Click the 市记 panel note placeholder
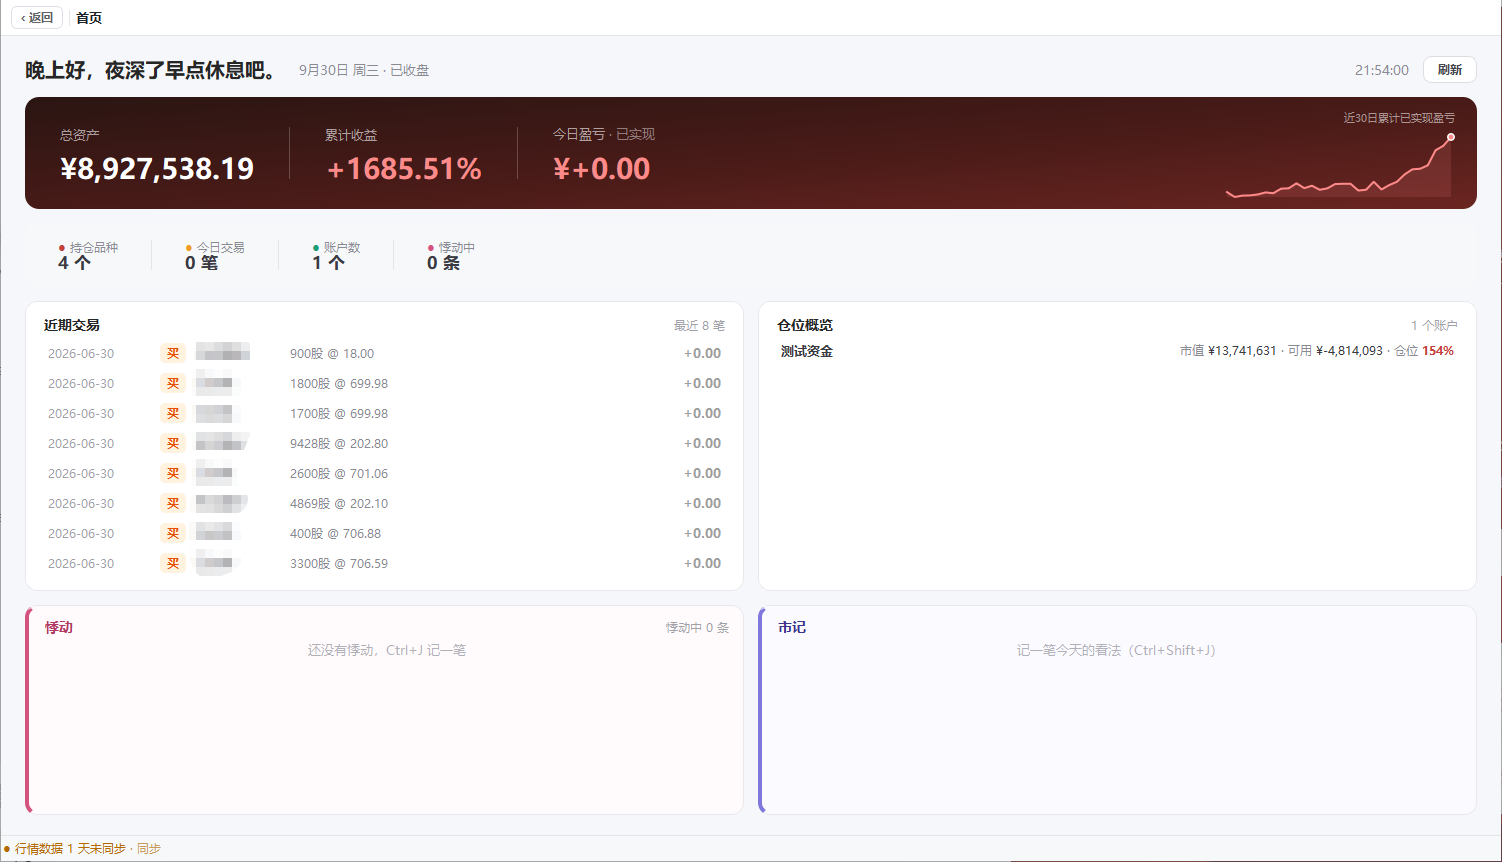The height and width of the screenshot is (862, 1502). [x=1116, y=651]
